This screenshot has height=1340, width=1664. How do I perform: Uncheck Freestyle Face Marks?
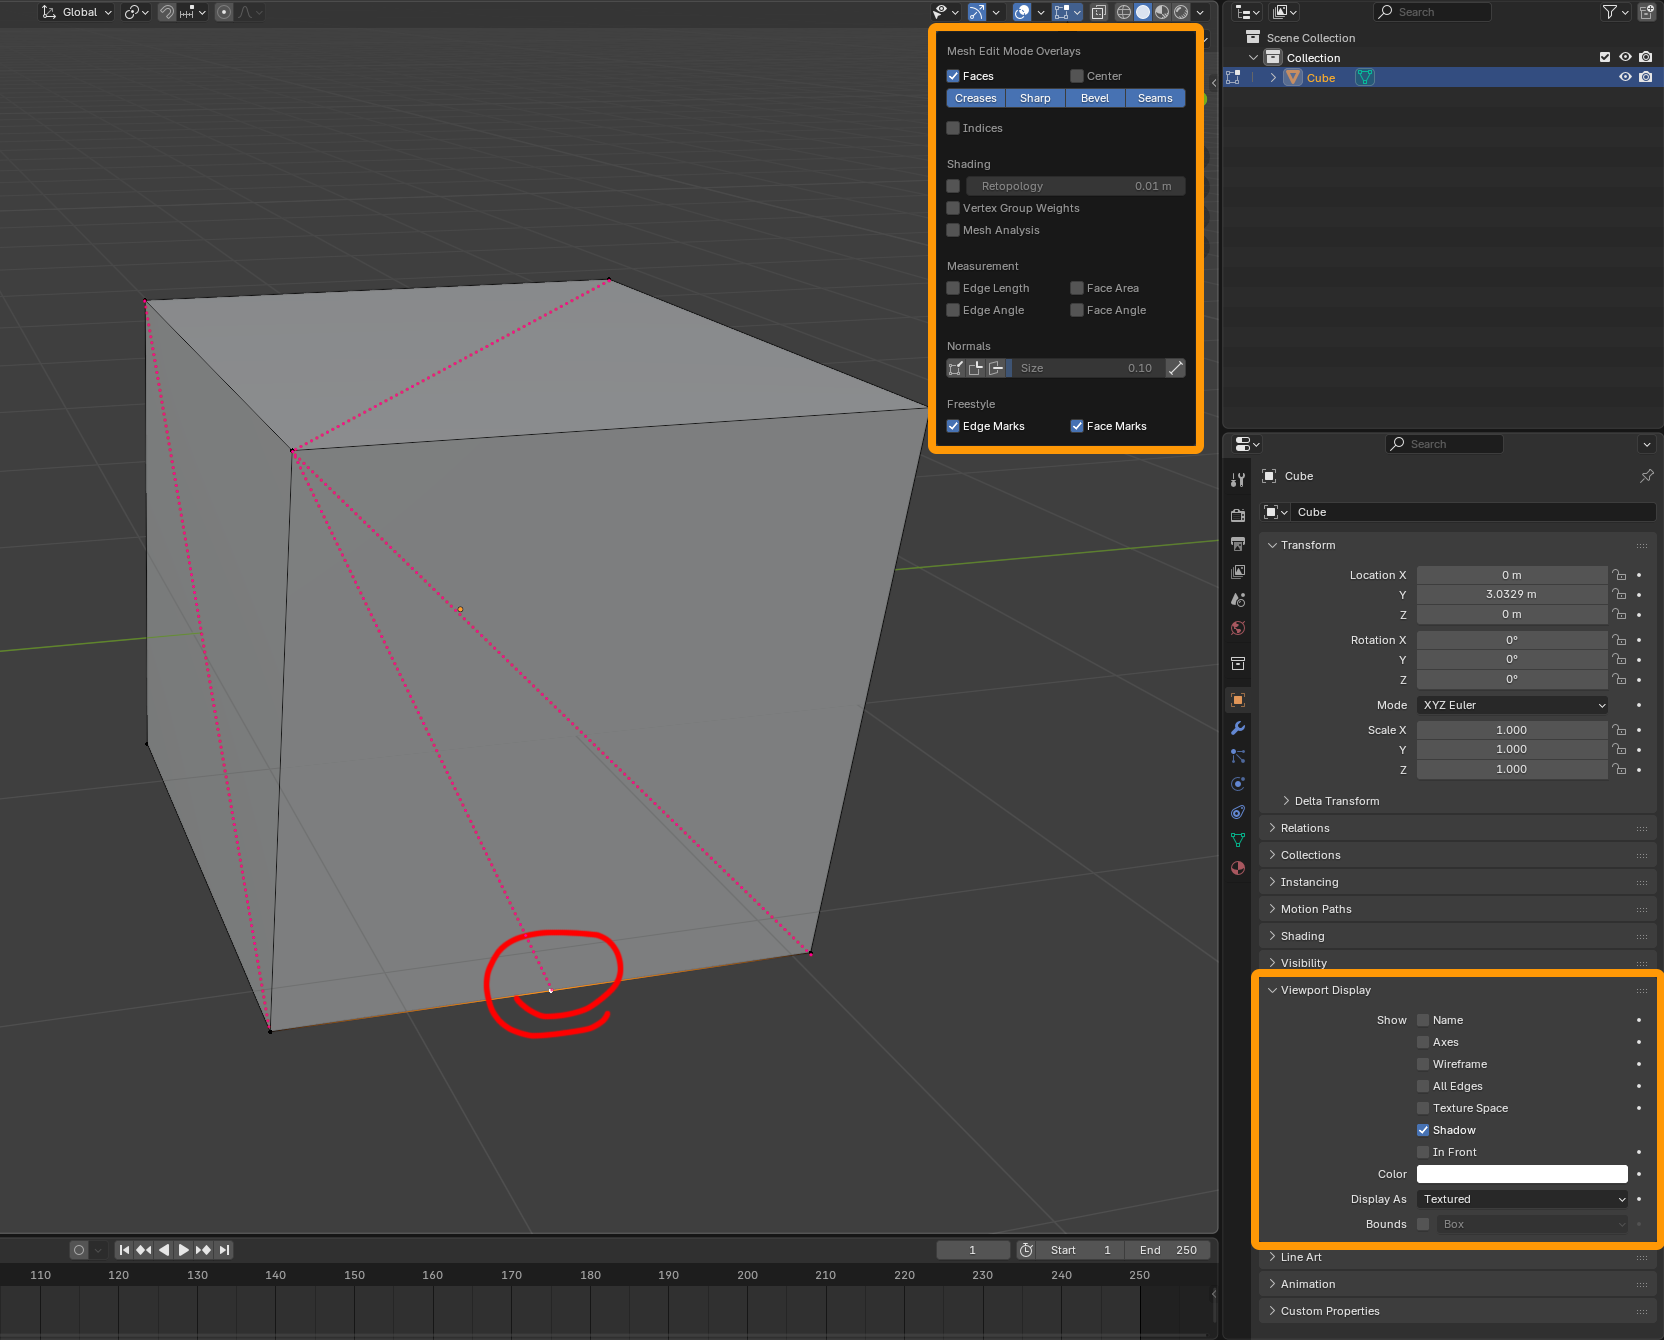tap(1077, 426)
